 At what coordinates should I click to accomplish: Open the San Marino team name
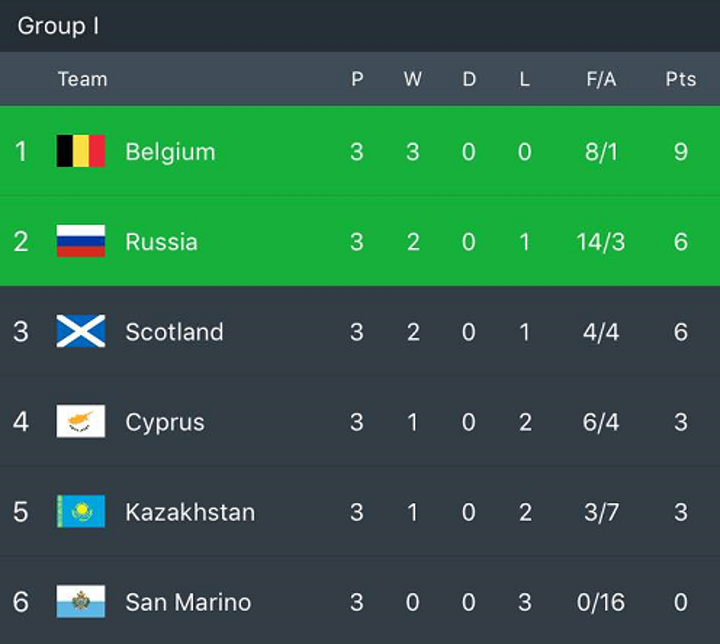click(188, 602)
